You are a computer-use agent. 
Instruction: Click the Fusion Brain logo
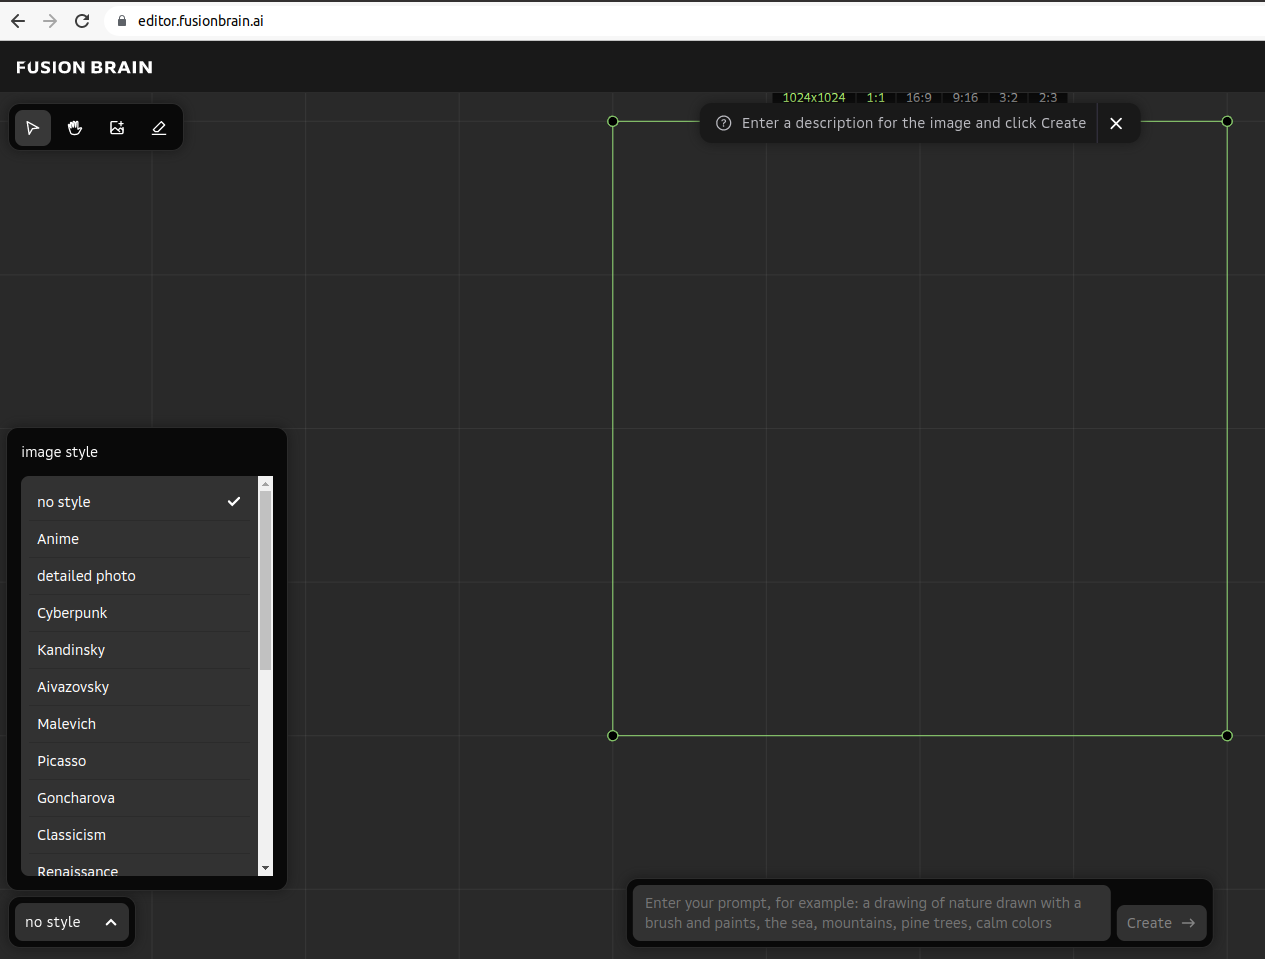(x=85, y=67)
